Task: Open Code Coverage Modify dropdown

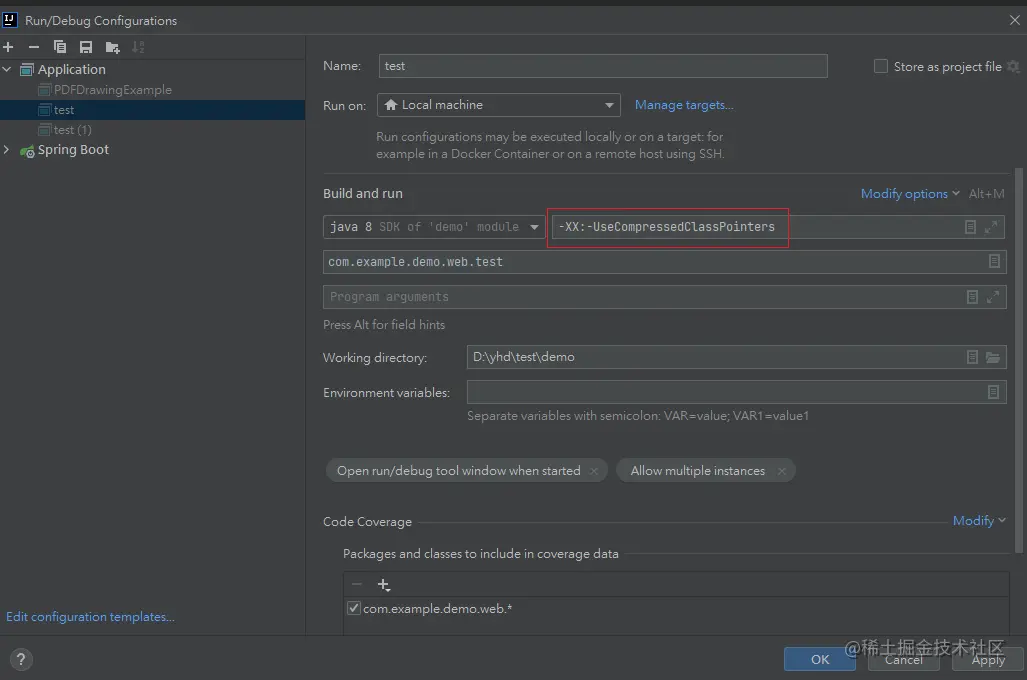Action: coord(979,521)
